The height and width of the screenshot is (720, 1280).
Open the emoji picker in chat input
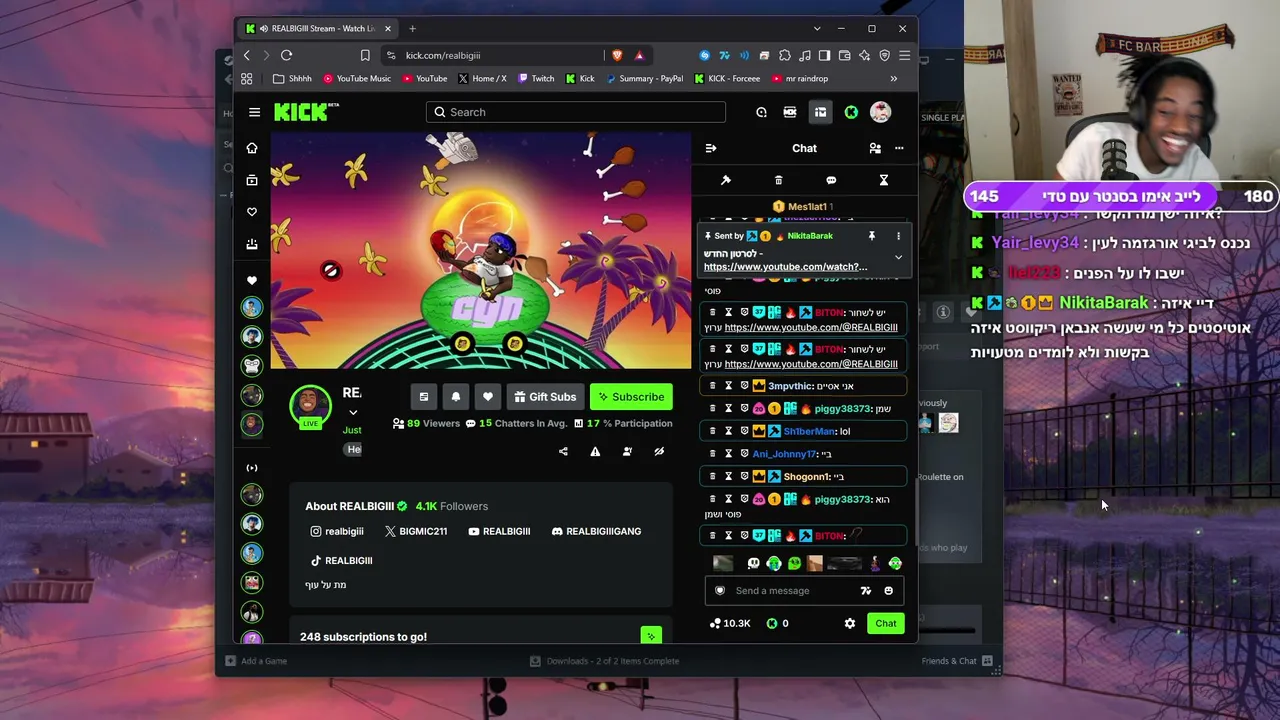click(x=888, y=591)
